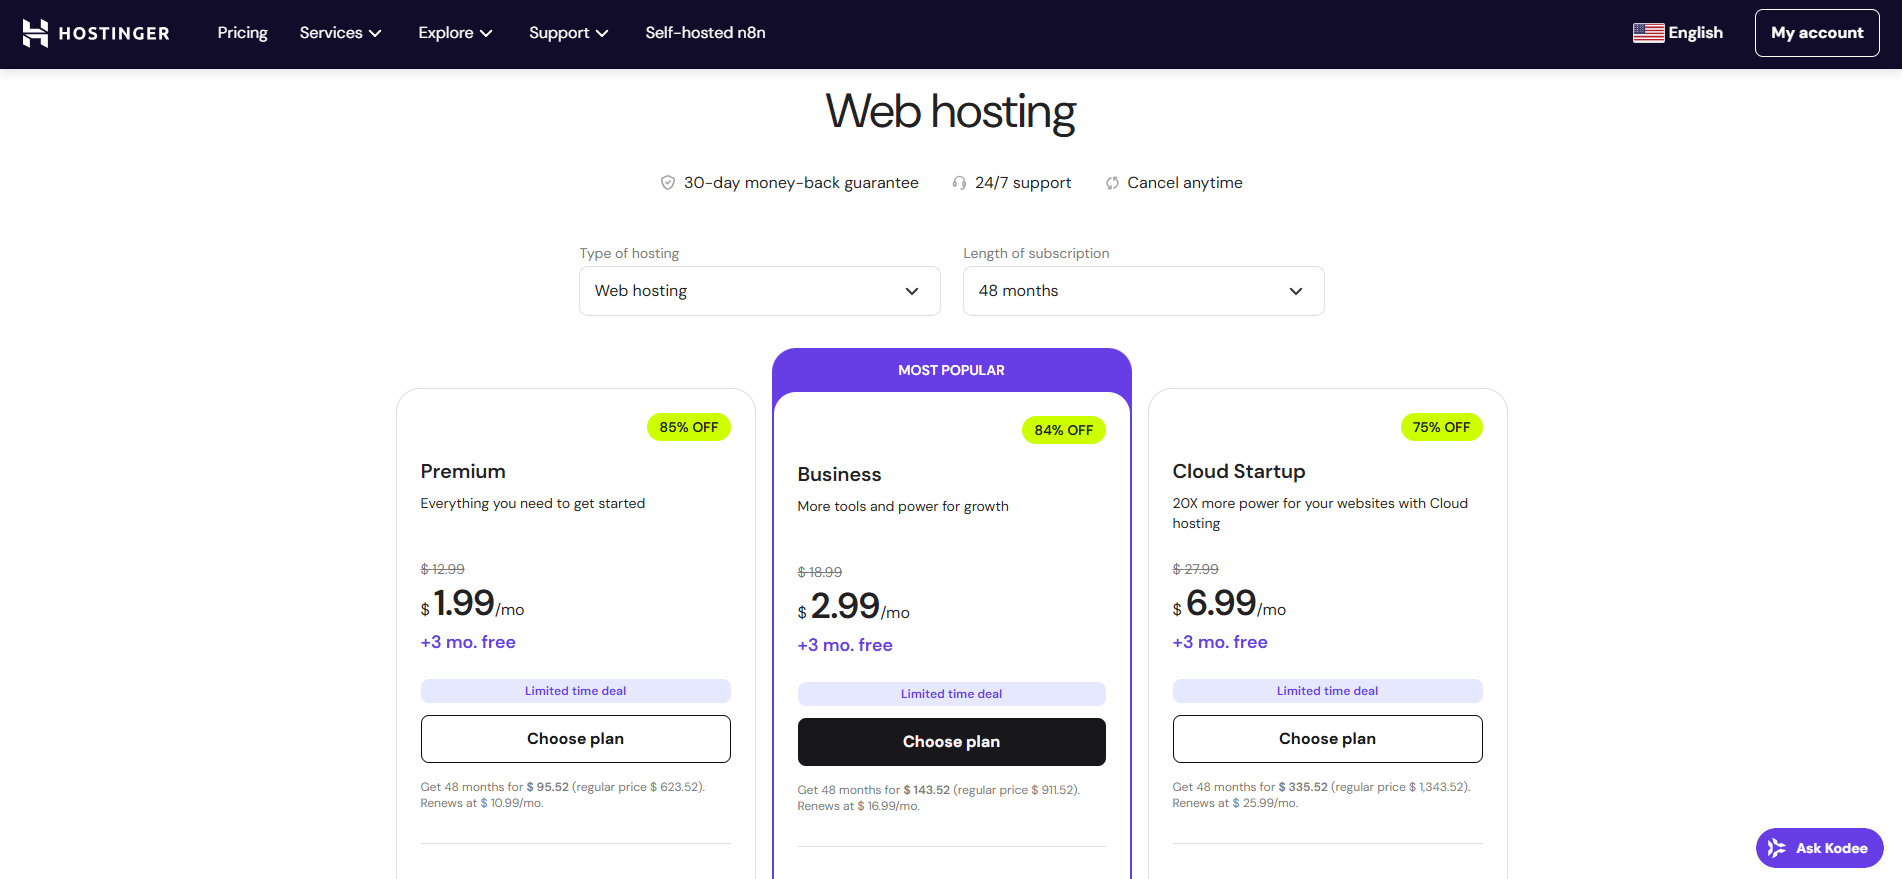Click the 'Renews at $ 16.99/mo.' note

(x=859, y=806)
